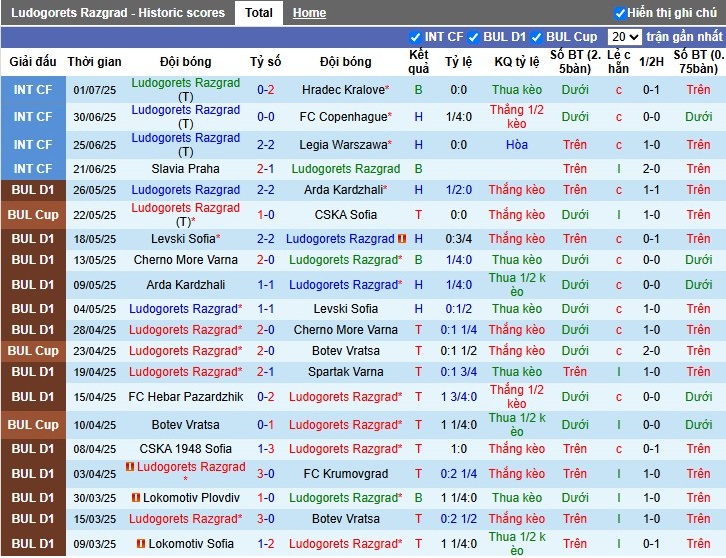The height and width of the screenshot is (558, 726).
Task: Click Cherno More Varna on 13/05/25 row
Action: click(185, 259)
